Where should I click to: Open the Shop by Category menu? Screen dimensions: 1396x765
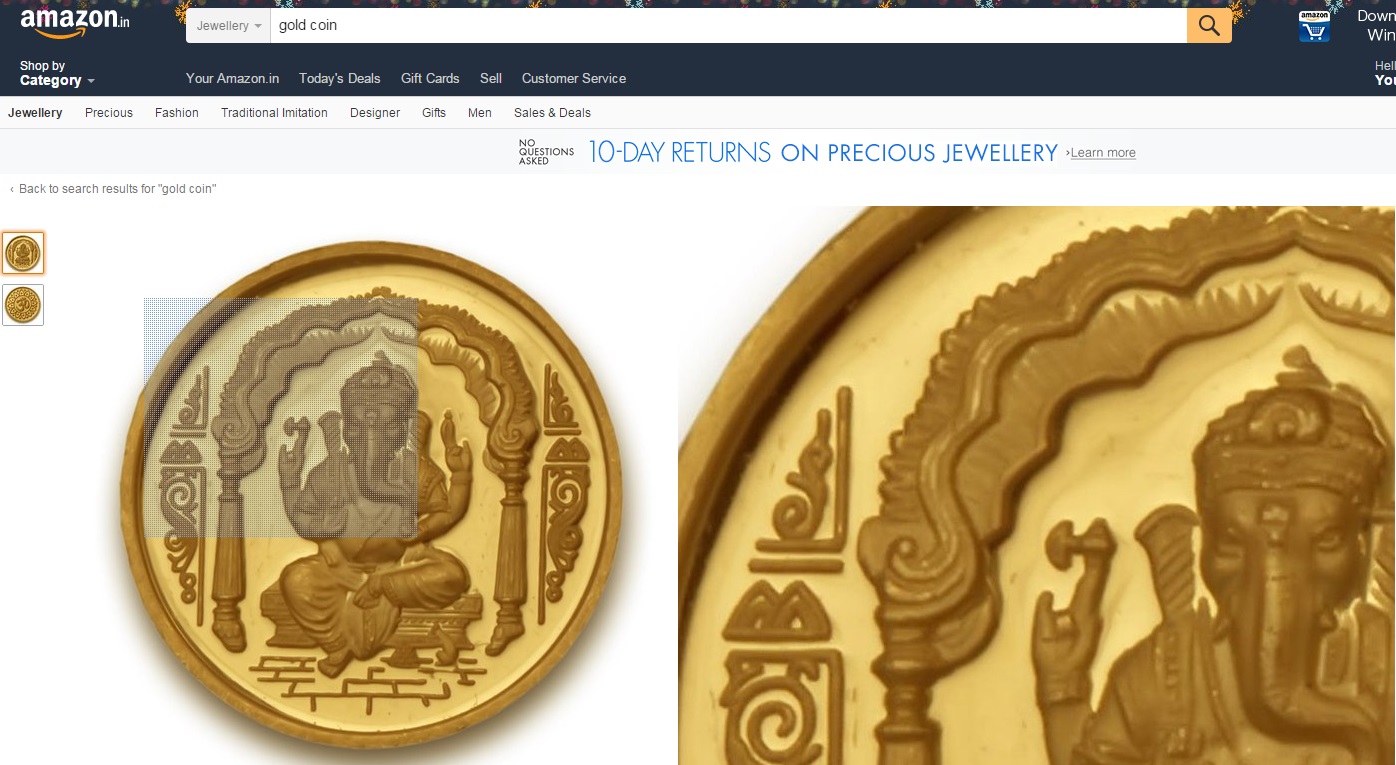pos(57,73)
